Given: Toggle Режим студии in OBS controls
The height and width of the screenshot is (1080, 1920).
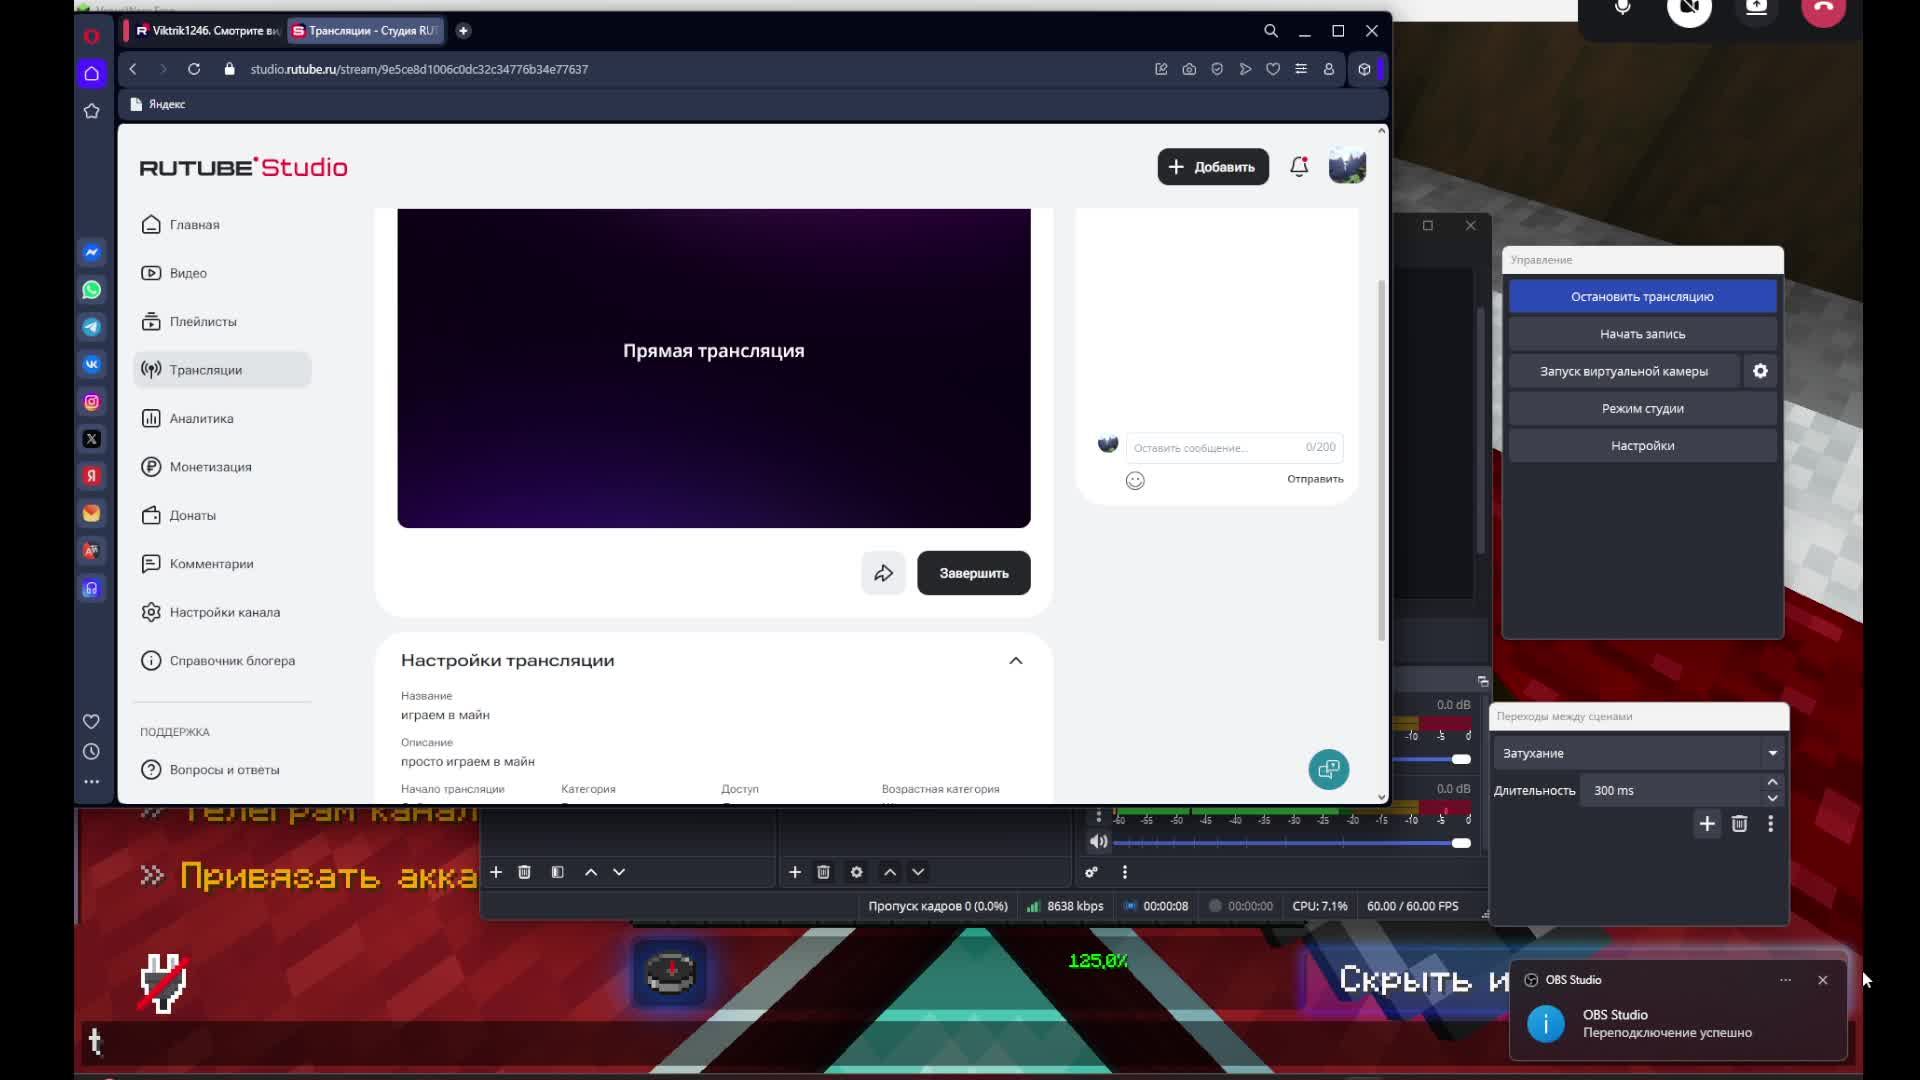Looking at the screenshot, I should [1642, 408].
